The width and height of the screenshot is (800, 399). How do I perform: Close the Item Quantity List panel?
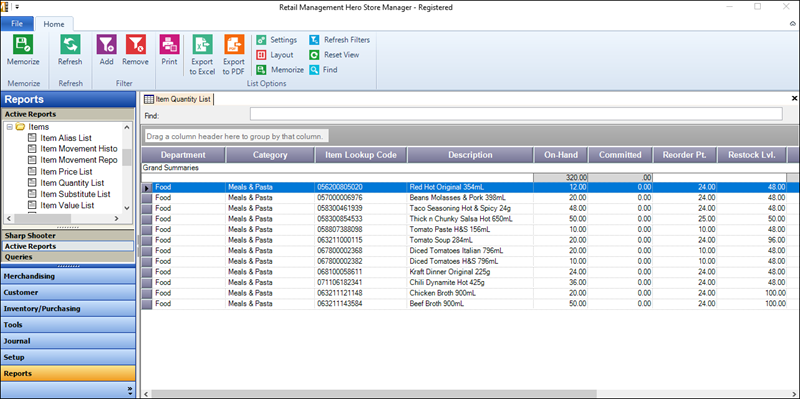(x=794, y=98)
